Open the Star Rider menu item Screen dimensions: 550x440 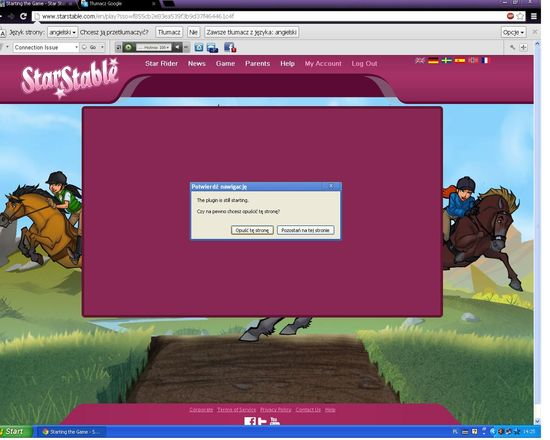coord(161,64)
